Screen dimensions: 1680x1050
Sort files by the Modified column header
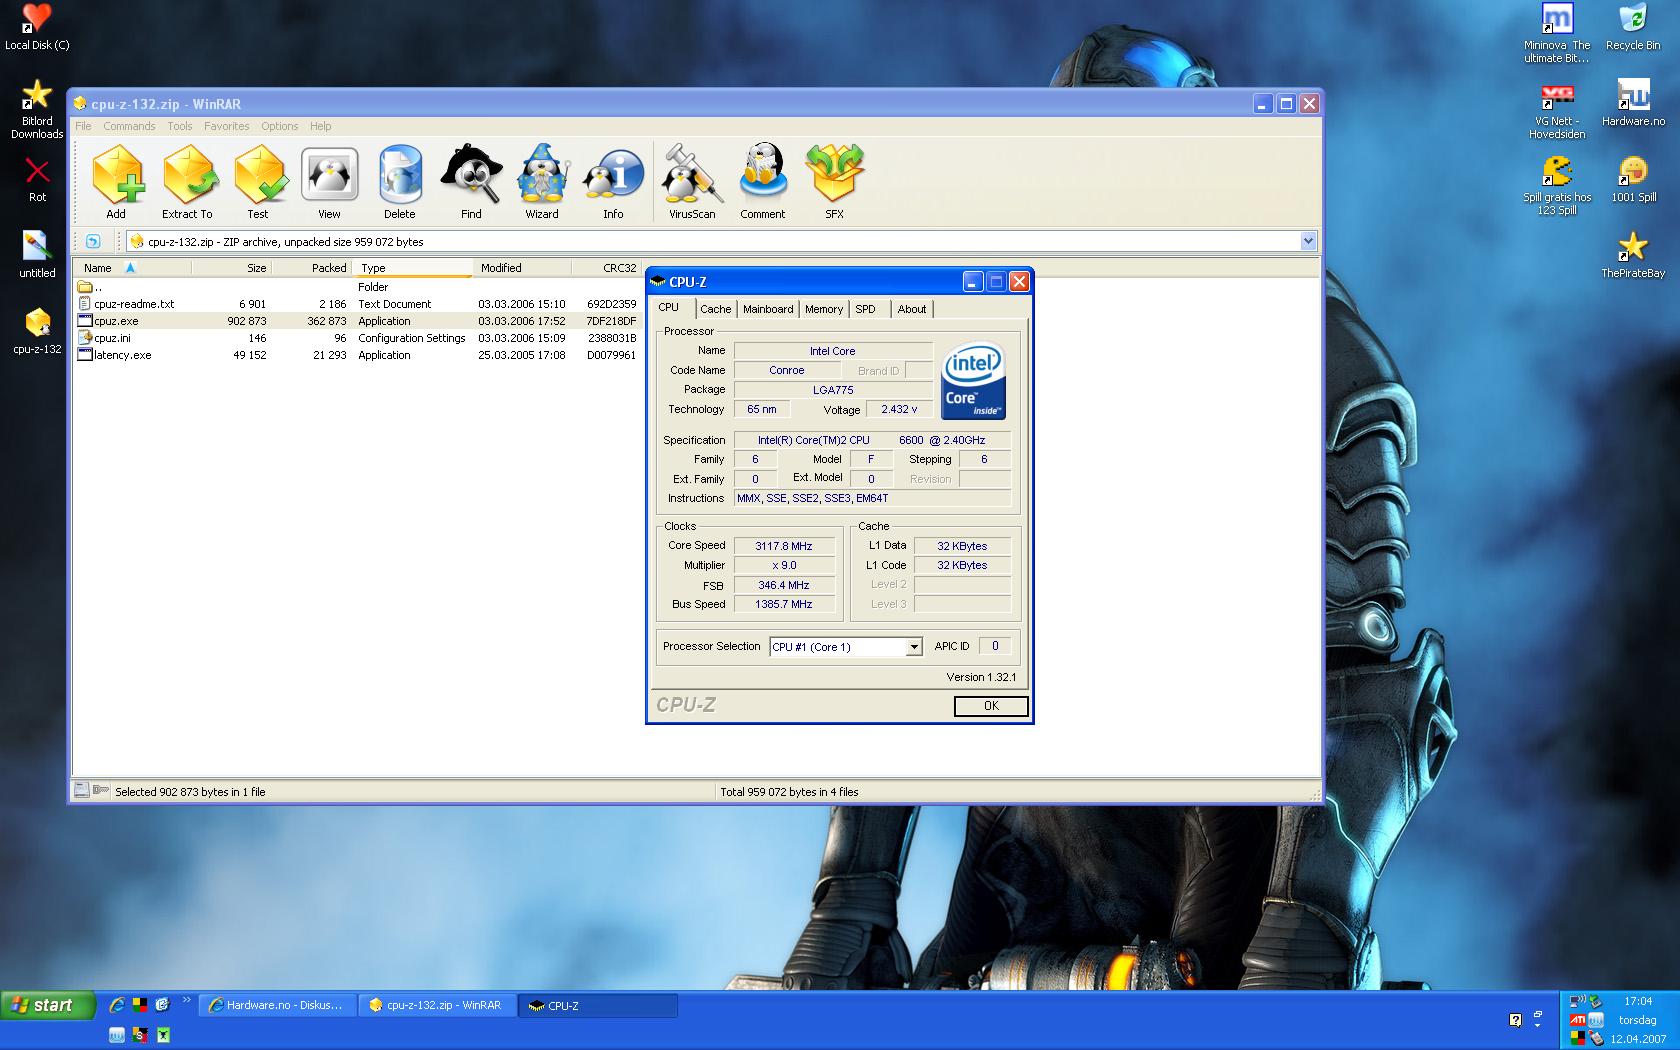coord(521,268)
